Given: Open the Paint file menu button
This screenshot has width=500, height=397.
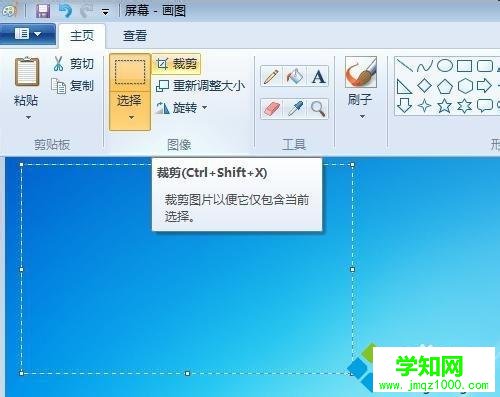Looking at the screenshot, I should coord(28,34).
